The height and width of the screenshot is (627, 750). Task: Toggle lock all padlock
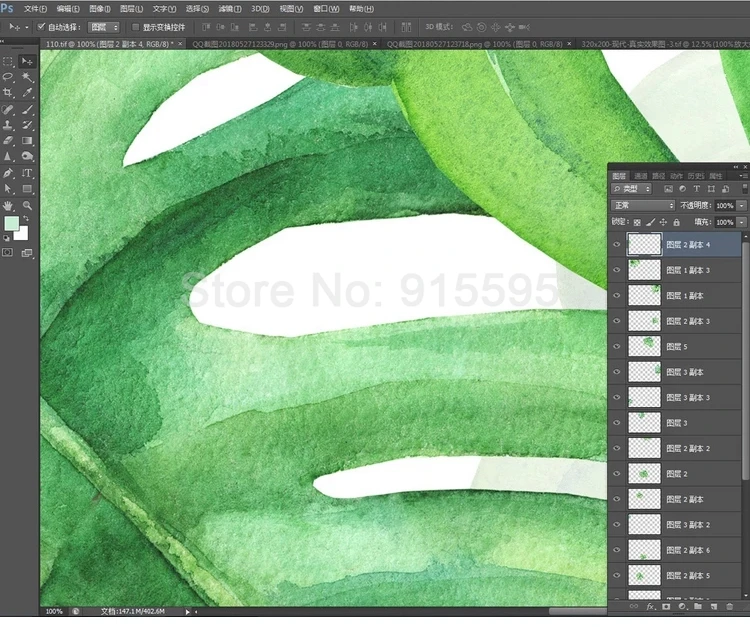coord(676,222)
